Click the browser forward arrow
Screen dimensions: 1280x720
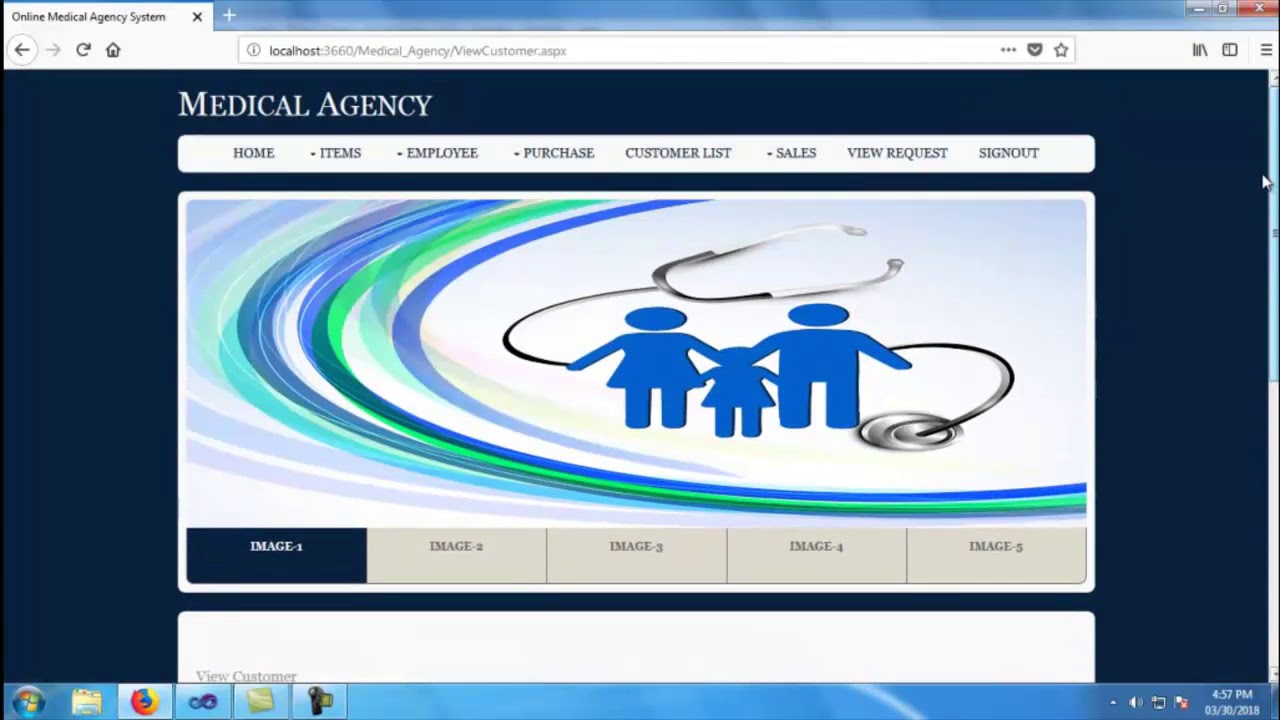coord(53,50)
